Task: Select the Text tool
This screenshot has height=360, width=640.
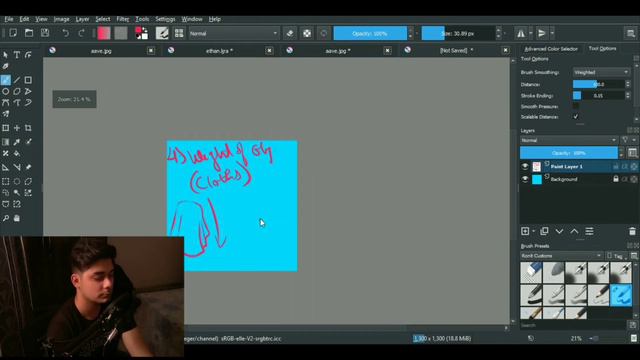Action: (x=17, y=55)
